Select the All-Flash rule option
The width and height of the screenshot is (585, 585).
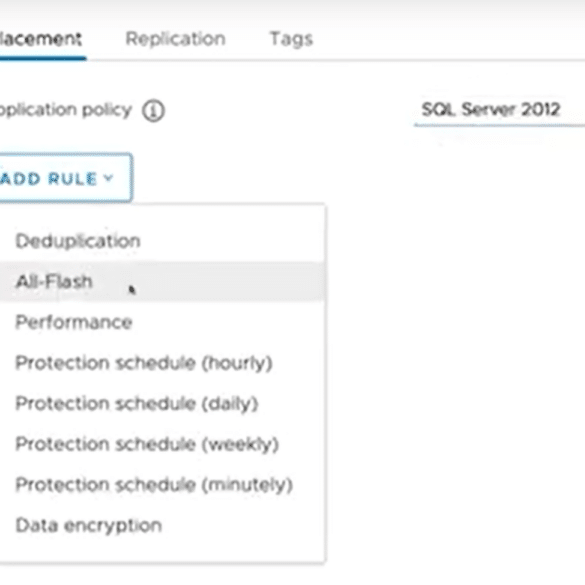[162, 282]
